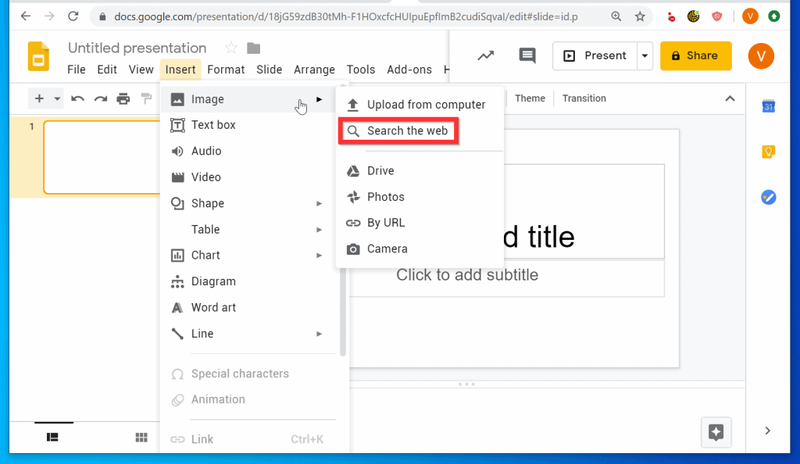Insert image By URL

click(x=419, y=223)
